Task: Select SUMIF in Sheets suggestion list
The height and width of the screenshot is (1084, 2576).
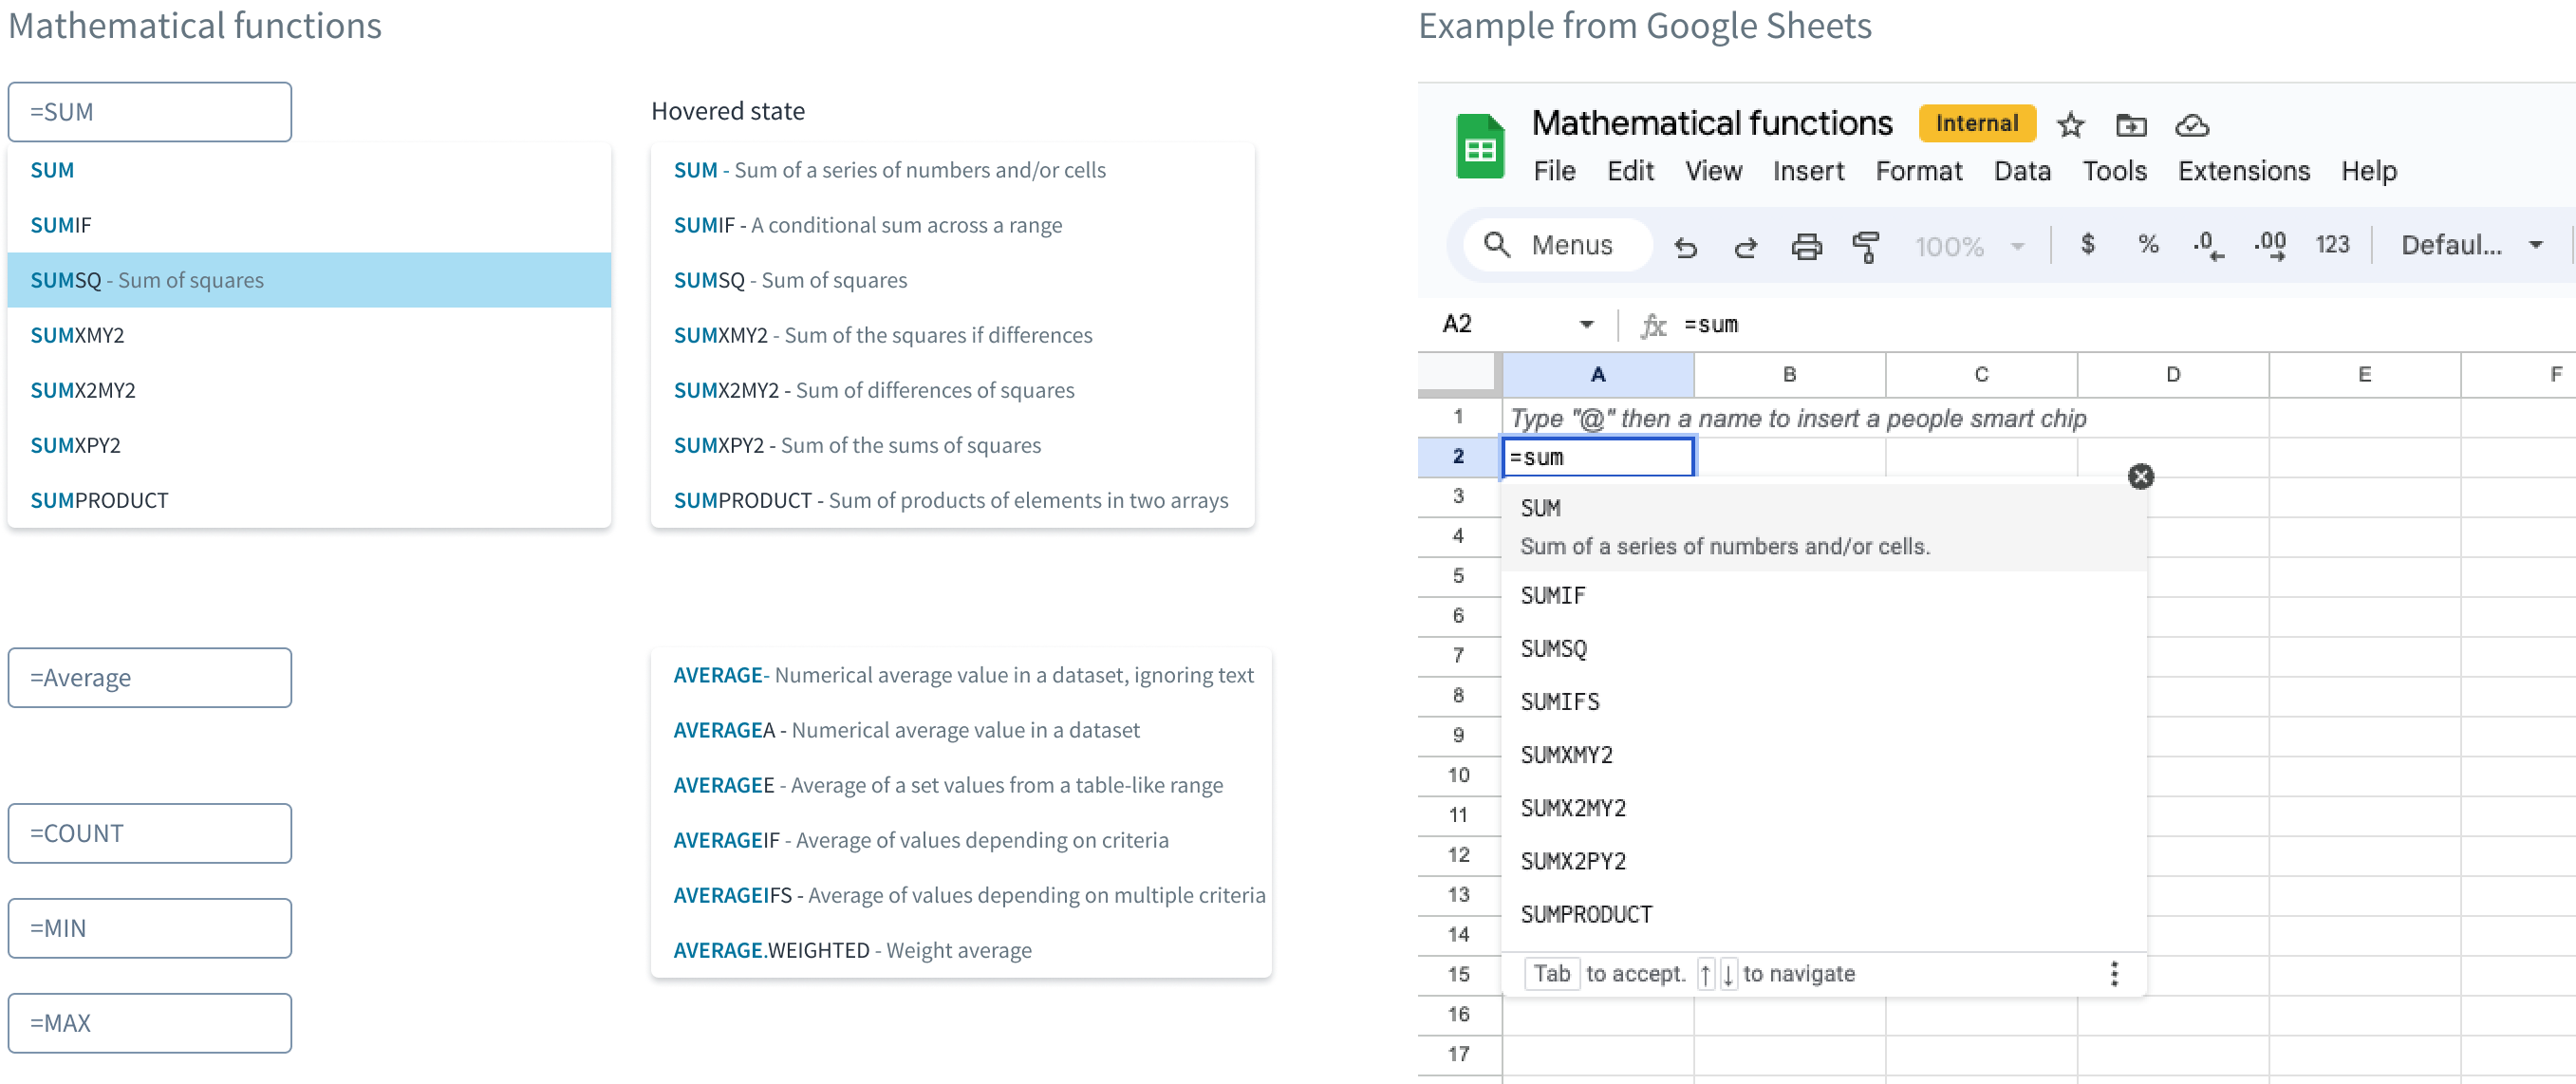Action: tap(1824, 596)
